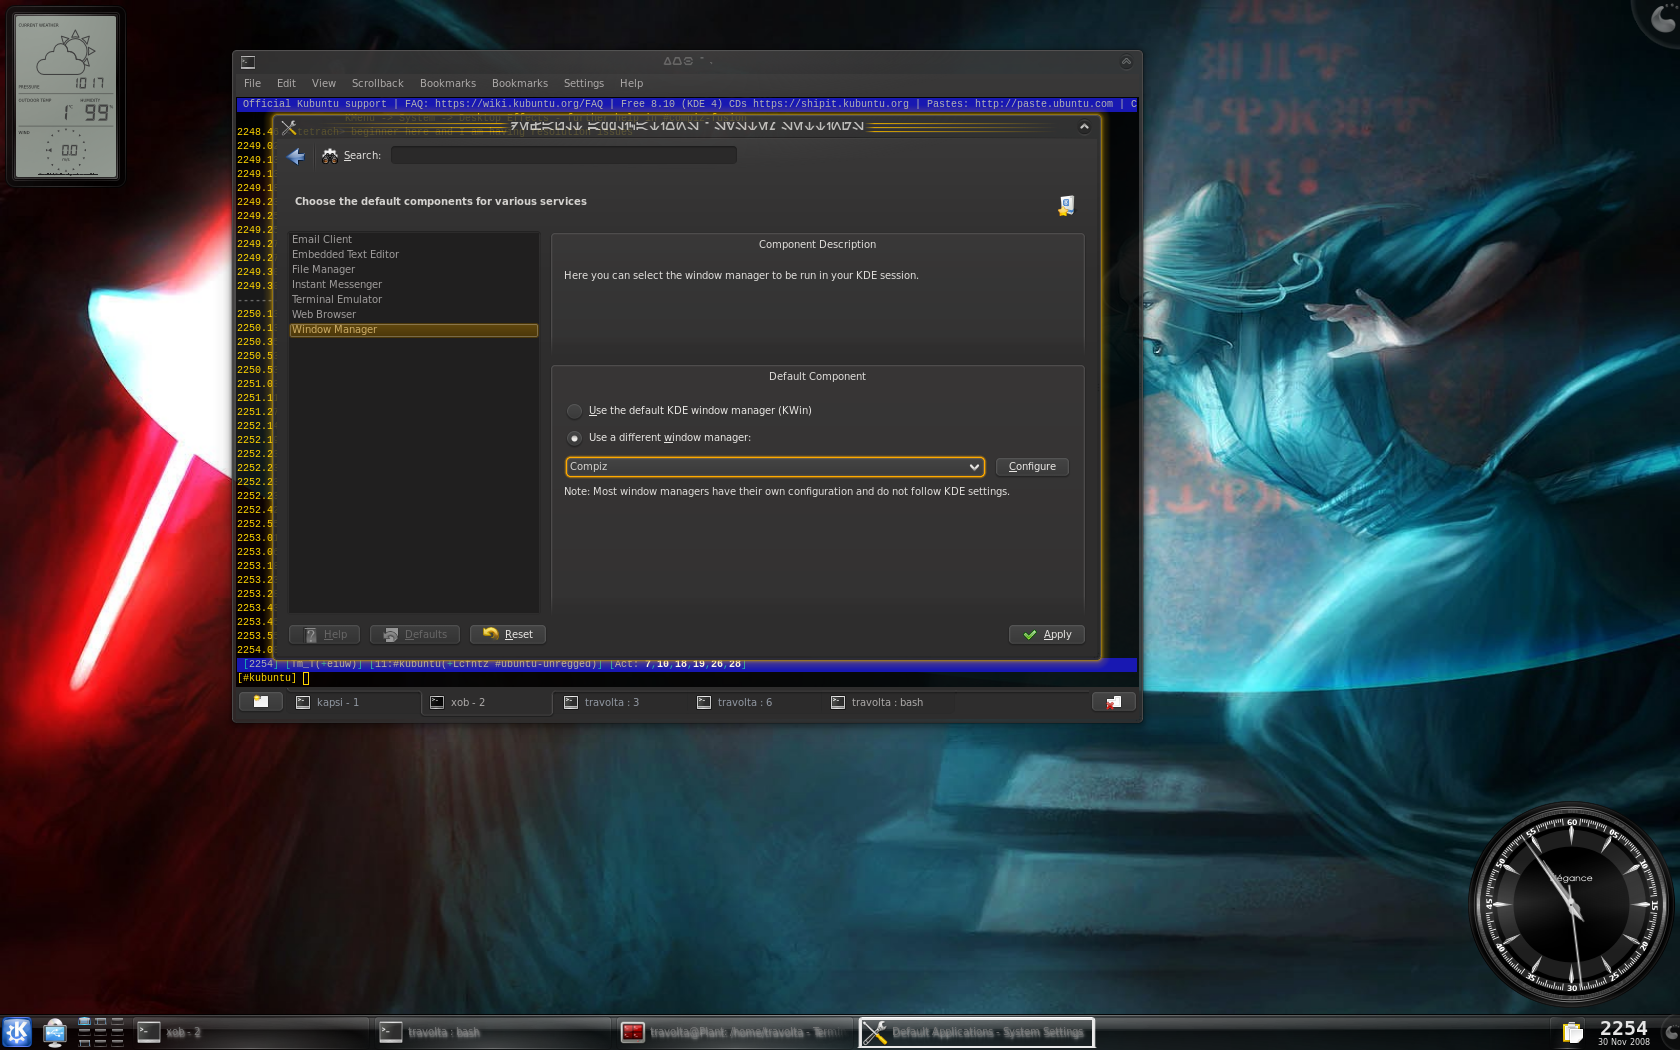Select Use a different window manager option
The image size is (1680, 1050).
[x=659, y=438]
